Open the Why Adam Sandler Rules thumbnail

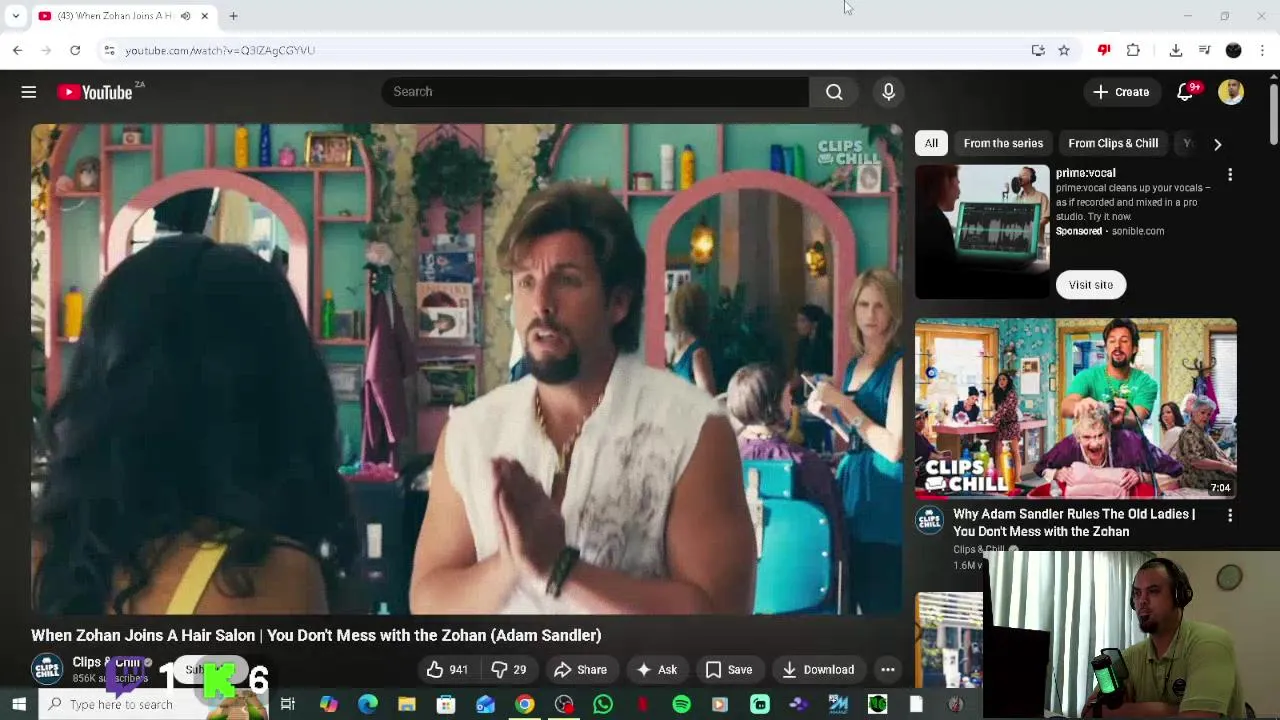pyautogui.click(x=1076, y=408)
